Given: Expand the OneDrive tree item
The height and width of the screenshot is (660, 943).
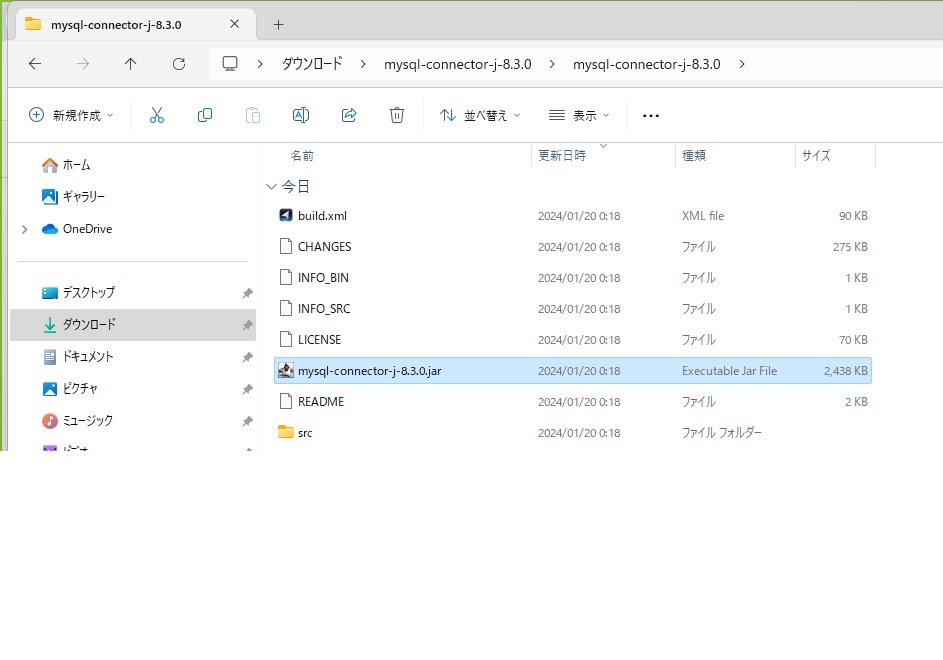Looking at the screenshot, I should [24, 229].
